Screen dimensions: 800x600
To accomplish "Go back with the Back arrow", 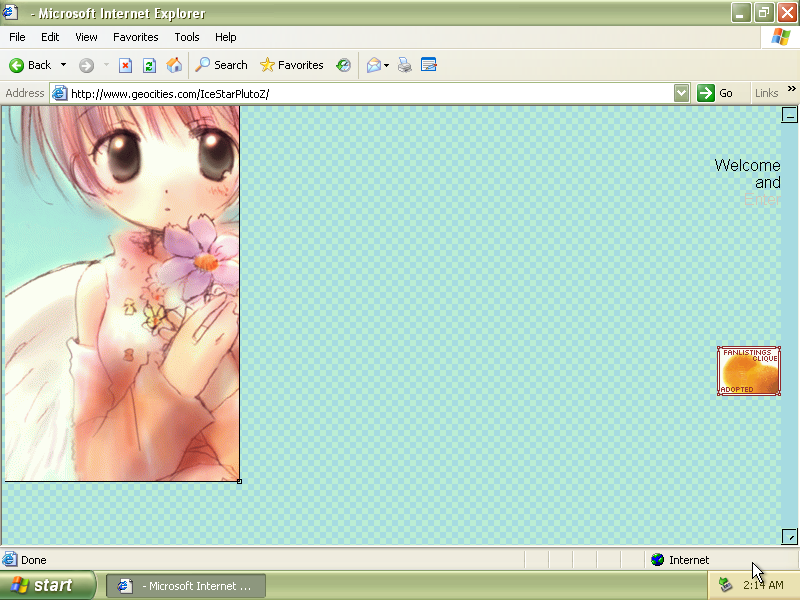I will (30, 65).
